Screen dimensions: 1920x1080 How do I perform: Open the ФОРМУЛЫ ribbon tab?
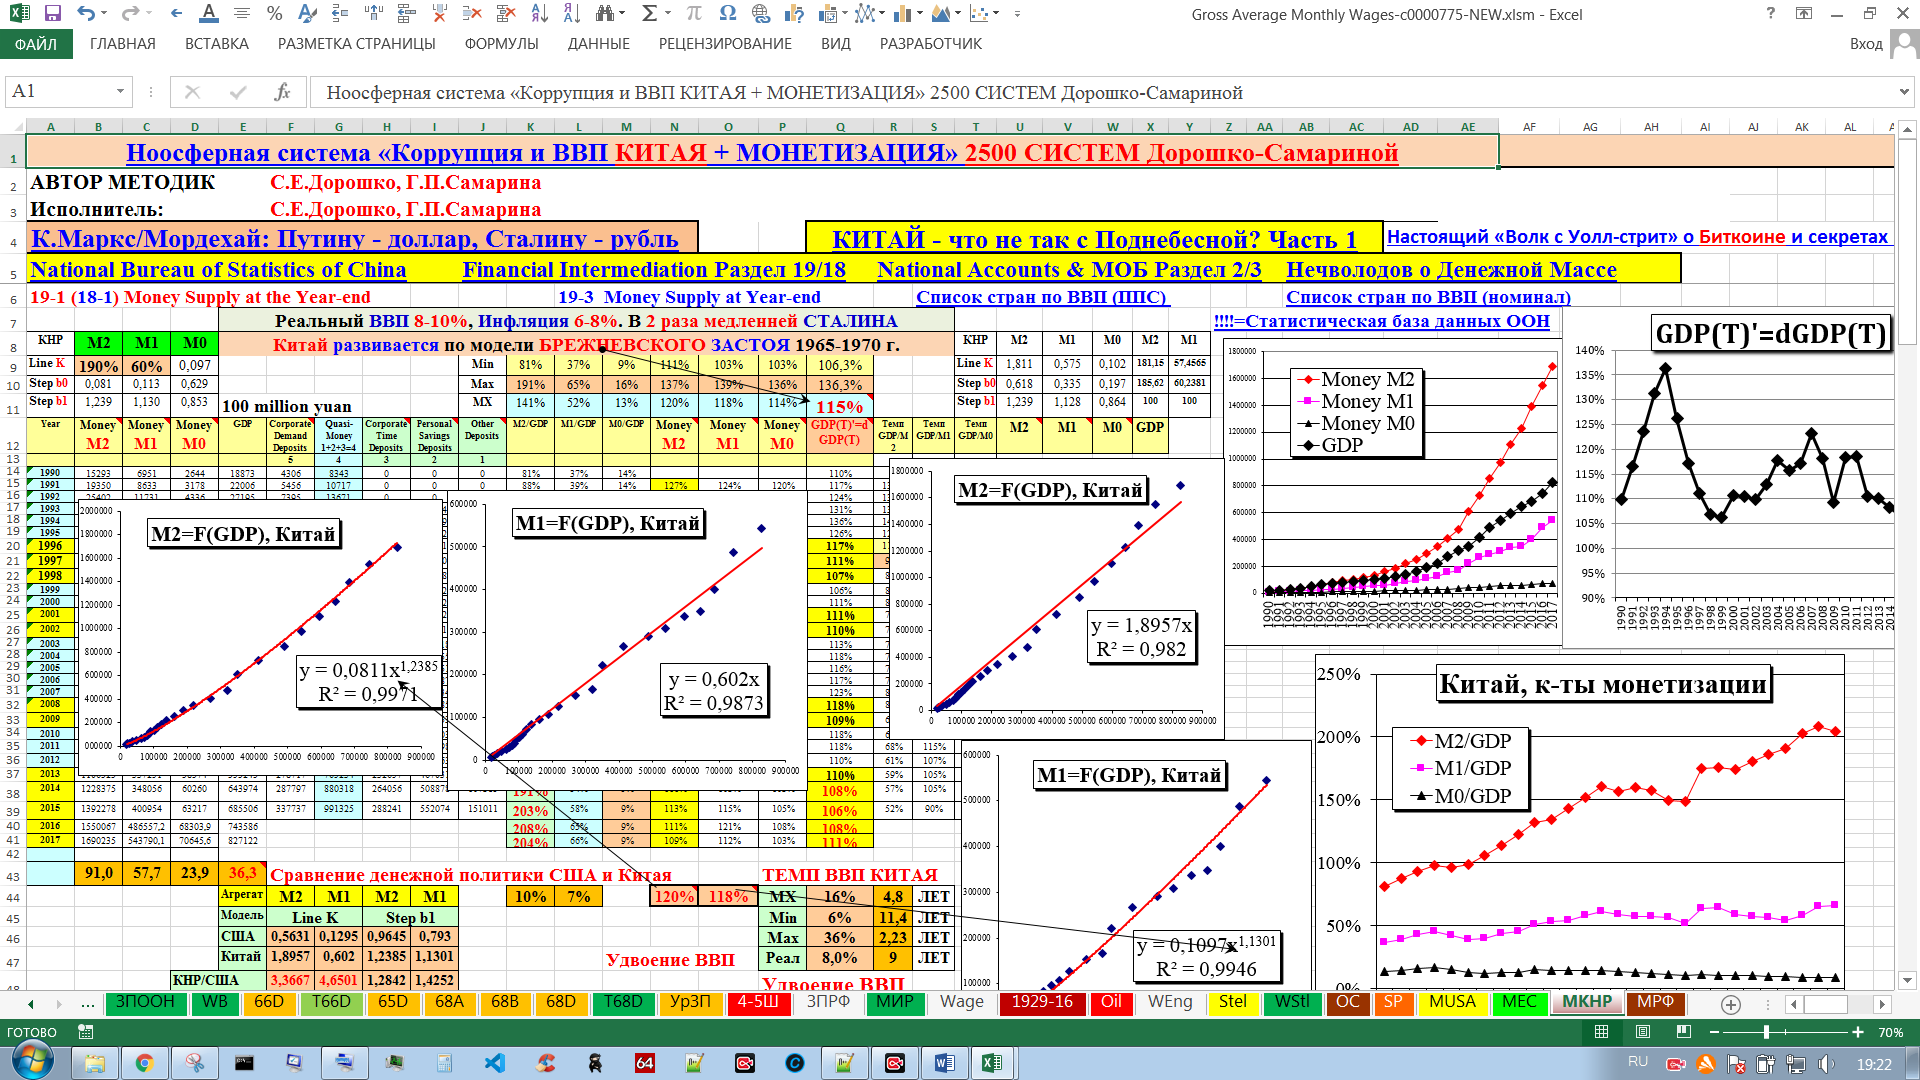click(501, 44)
